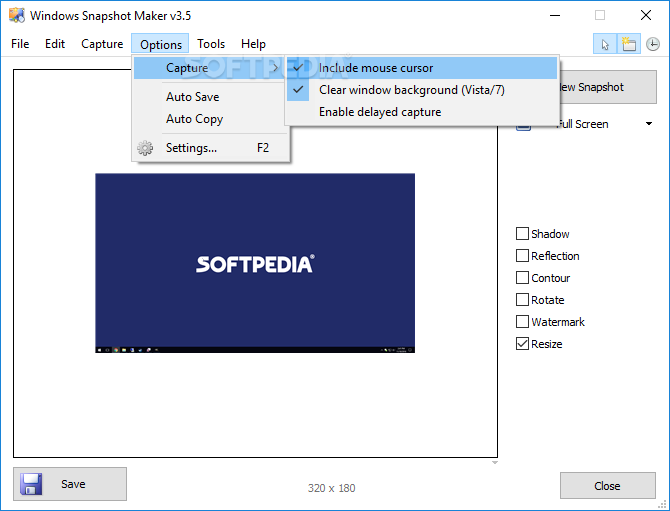
Task: Click the Full Screen mode icon
Action: tap(523, 125)
